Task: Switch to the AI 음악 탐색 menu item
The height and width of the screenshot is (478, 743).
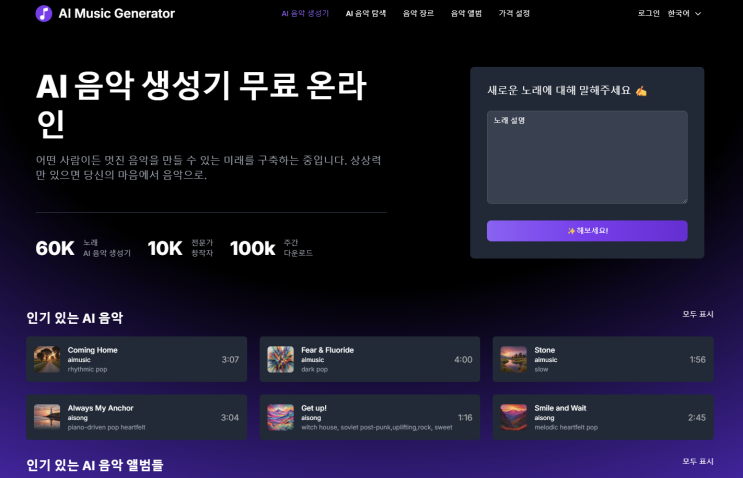Action: (x=366, y=14)
